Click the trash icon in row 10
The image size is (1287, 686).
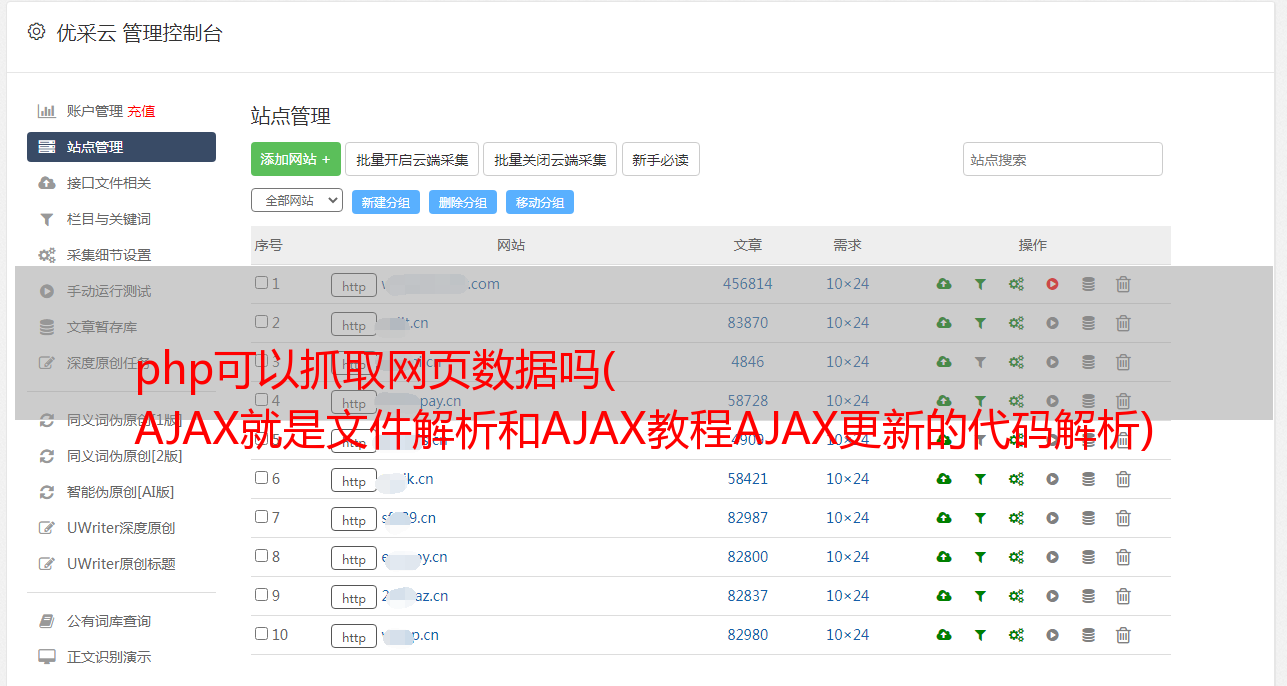pos(1123,635)
